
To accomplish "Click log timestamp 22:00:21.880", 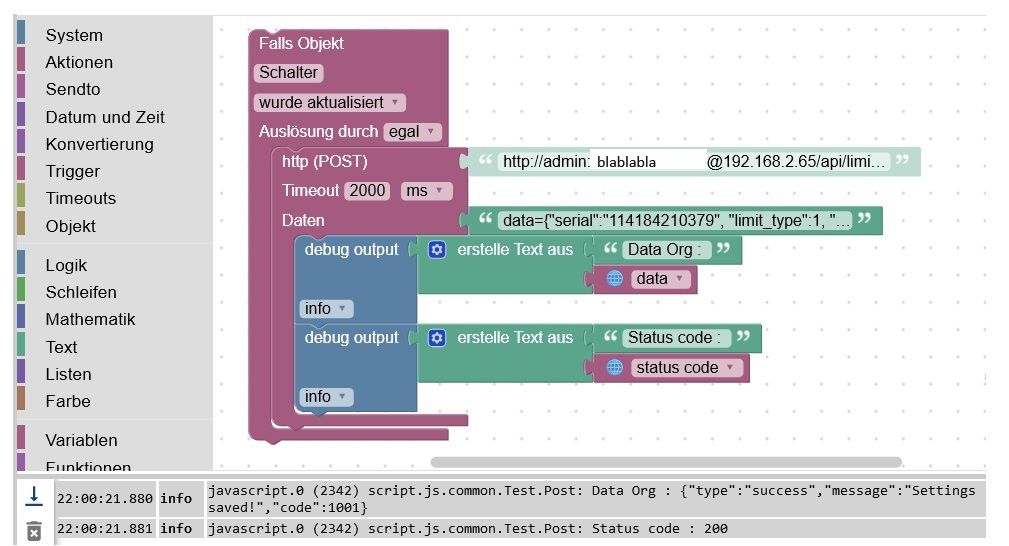I will click(105, 498).
